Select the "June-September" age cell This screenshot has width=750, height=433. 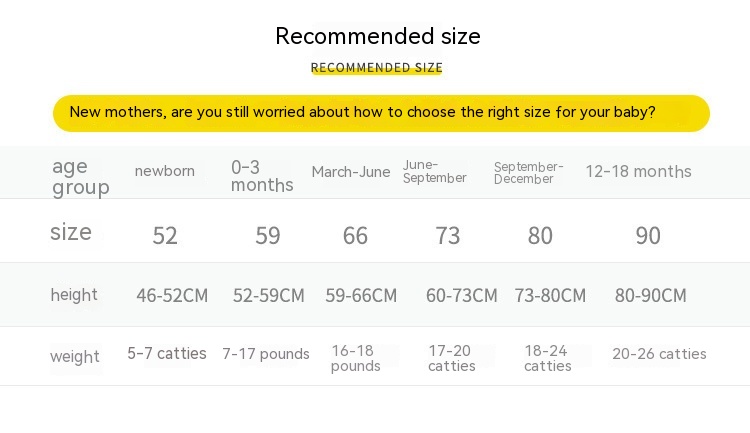point(435,171)
